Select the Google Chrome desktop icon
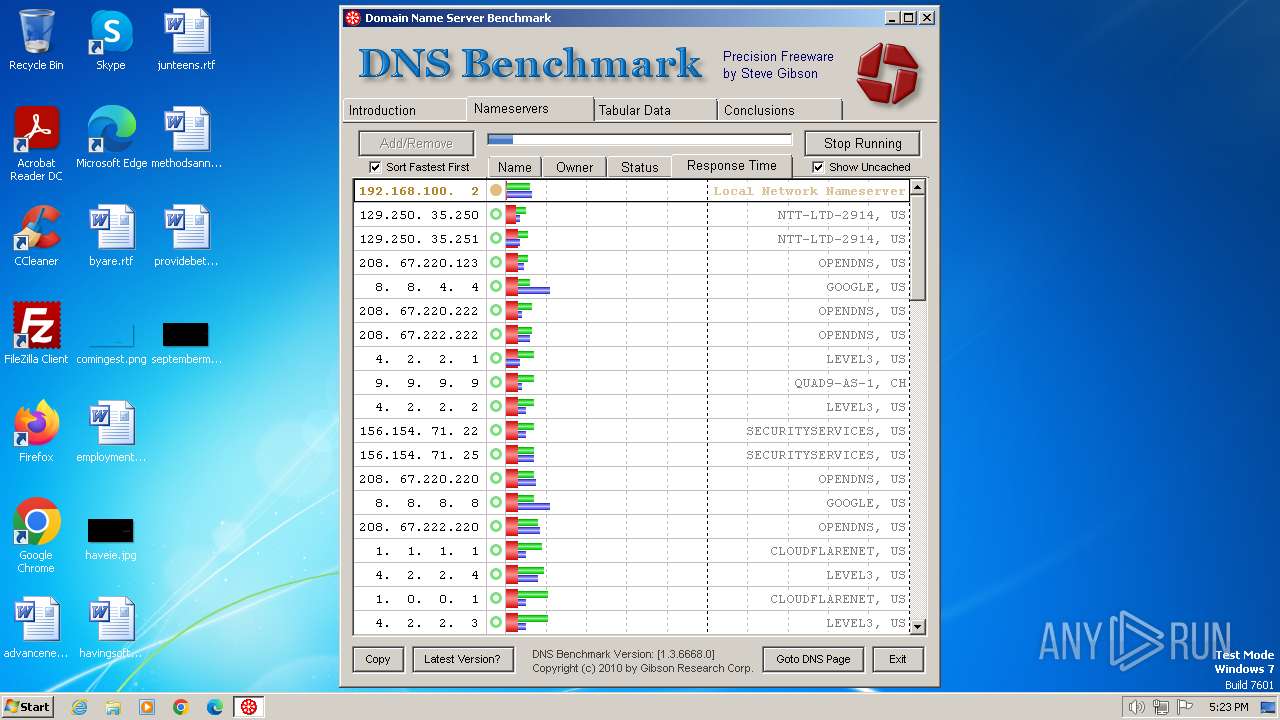 point(36,536)
